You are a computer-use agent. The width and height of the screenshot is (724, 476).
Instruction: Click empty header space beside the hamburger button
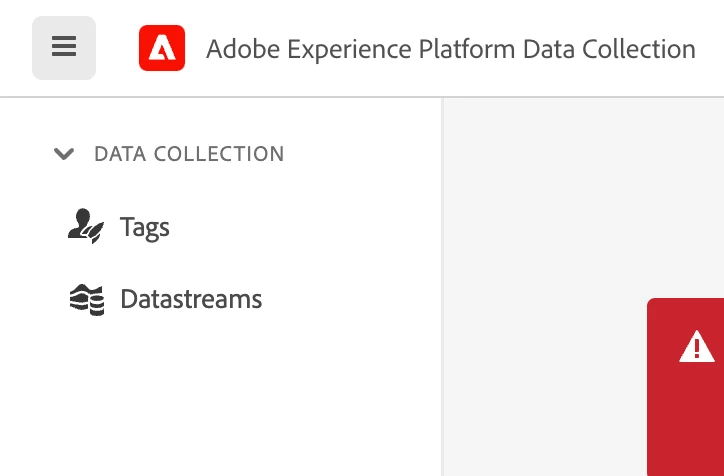pos(117,48)
